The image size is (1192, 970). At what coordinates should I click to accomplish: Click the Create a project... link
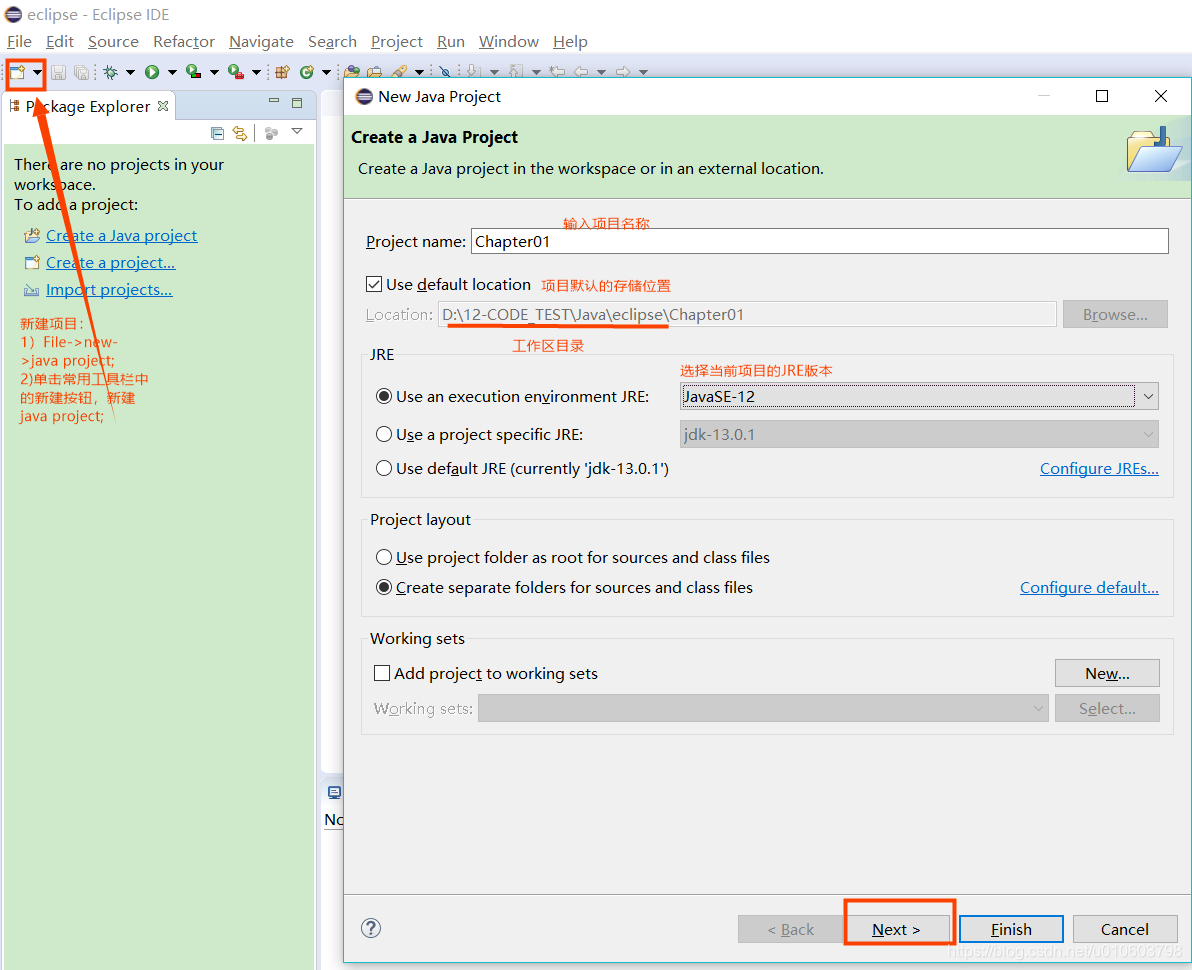pos(110,263)
